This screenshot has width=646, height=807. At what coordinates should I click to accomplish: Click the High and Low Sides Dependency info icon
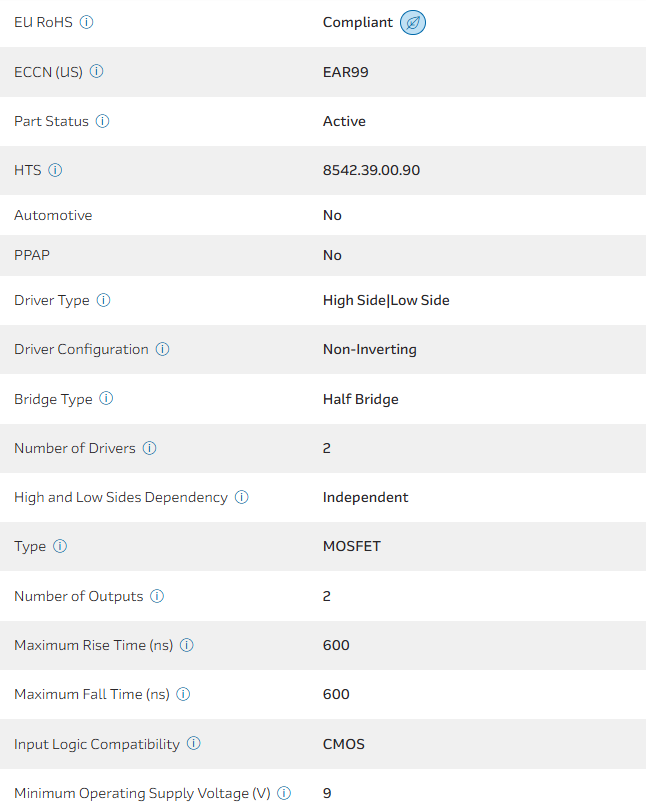point(241,497)
